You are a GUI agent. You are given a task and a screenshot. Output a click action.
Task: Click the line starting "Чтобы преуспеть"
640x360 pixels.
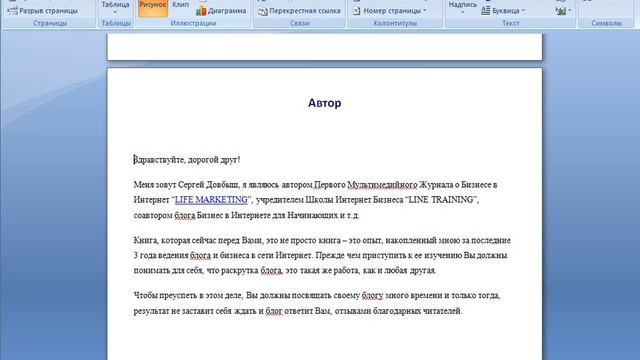317,295
